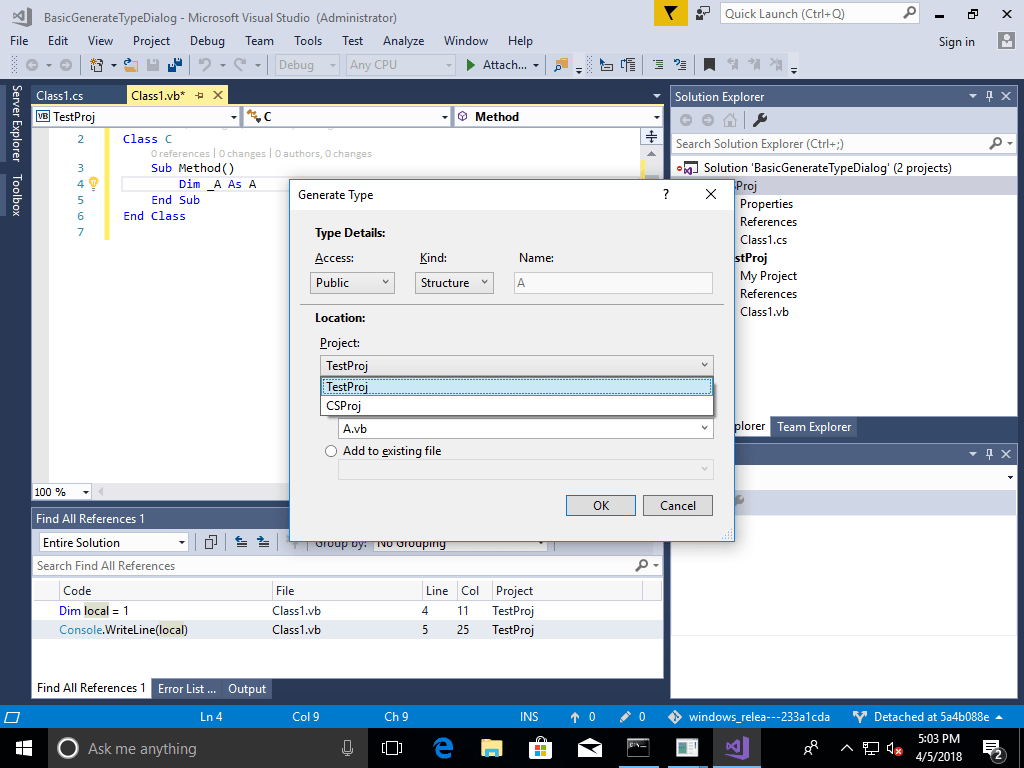Click the bookmark toggle toolbar icon
The width and height of the screenshot is (1024, 768).
pyautogui.click(x=709, y=65)
